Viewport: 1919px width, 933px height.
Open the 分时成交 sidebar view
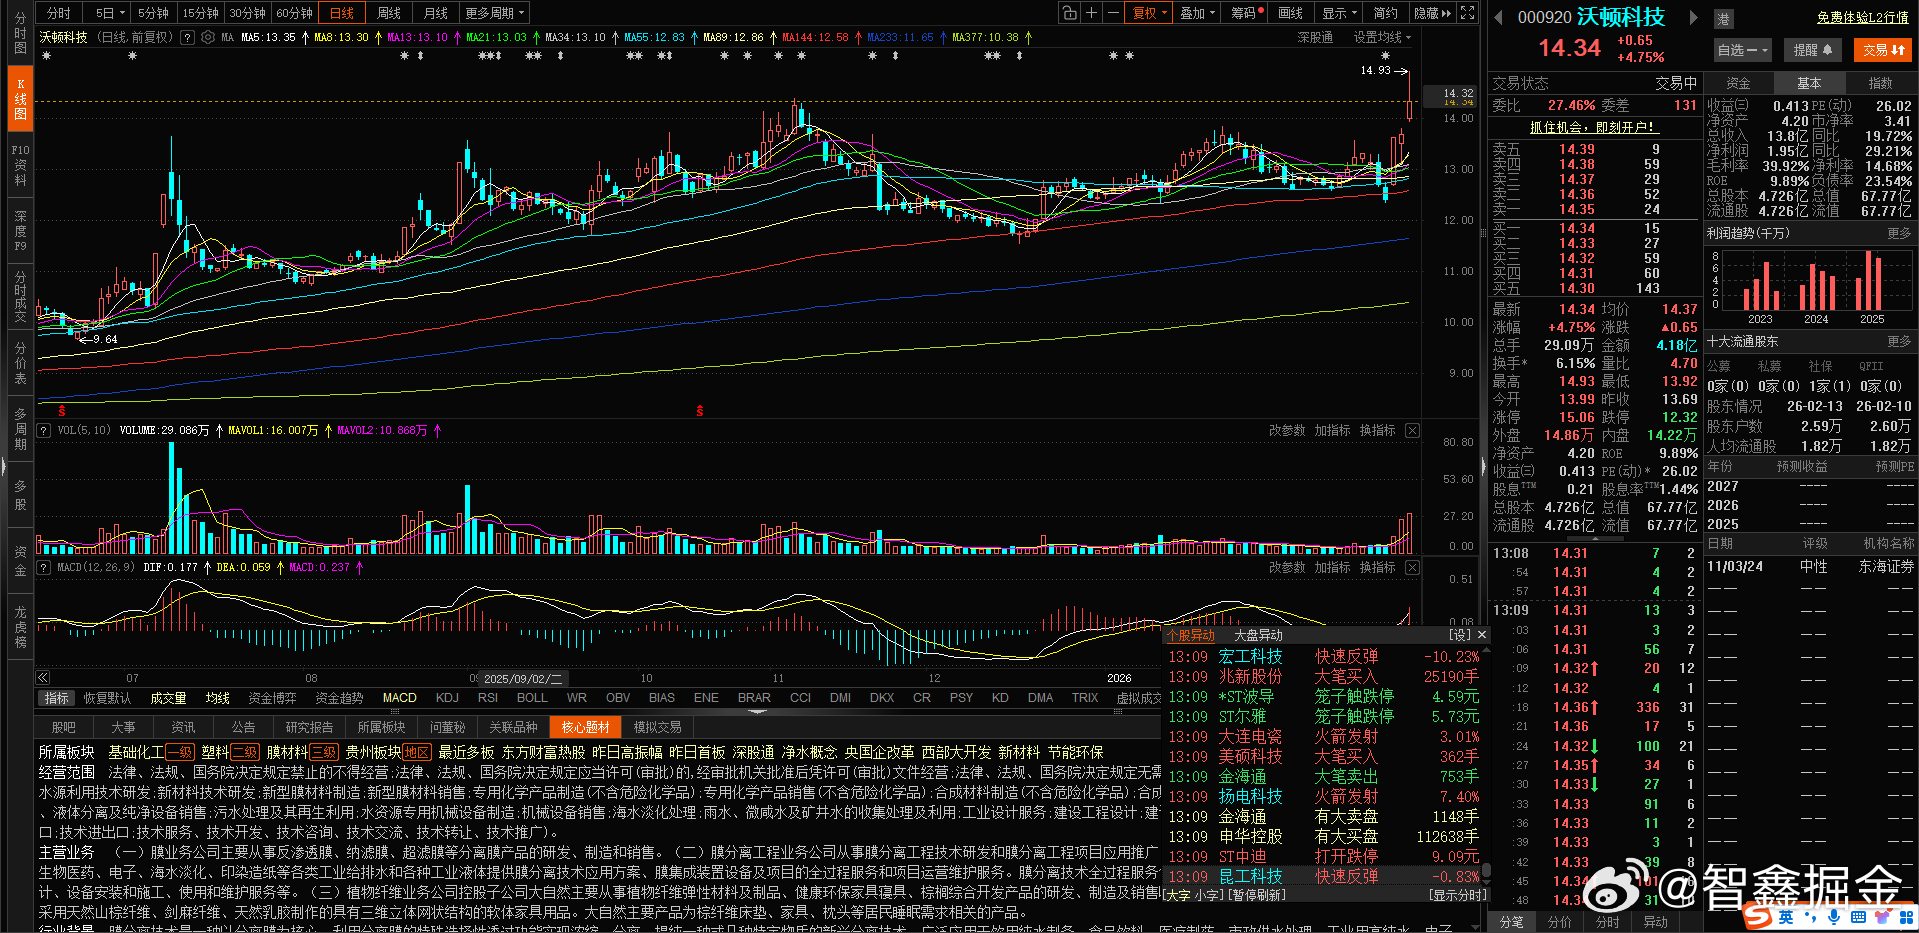coord(20,296)
